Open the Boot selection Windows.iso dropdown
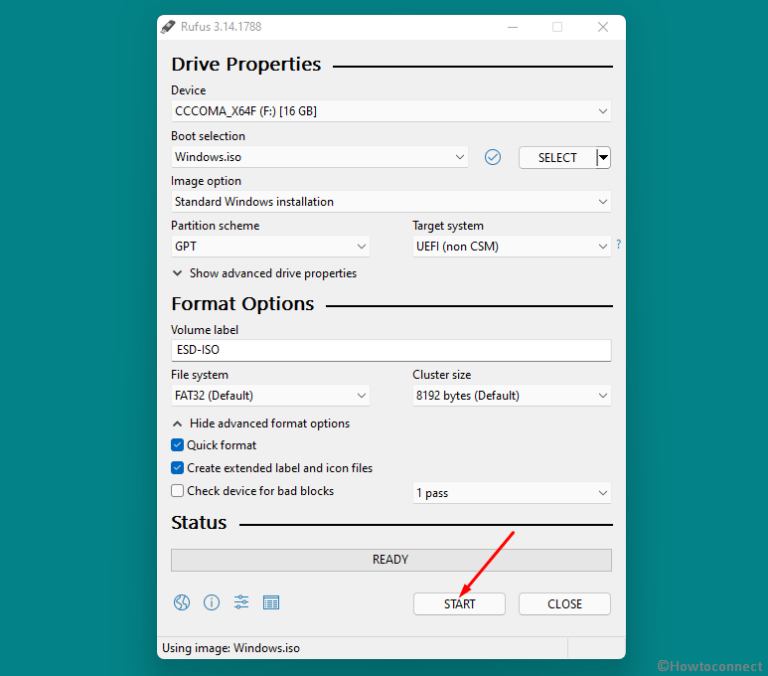 tap(319, 157)
